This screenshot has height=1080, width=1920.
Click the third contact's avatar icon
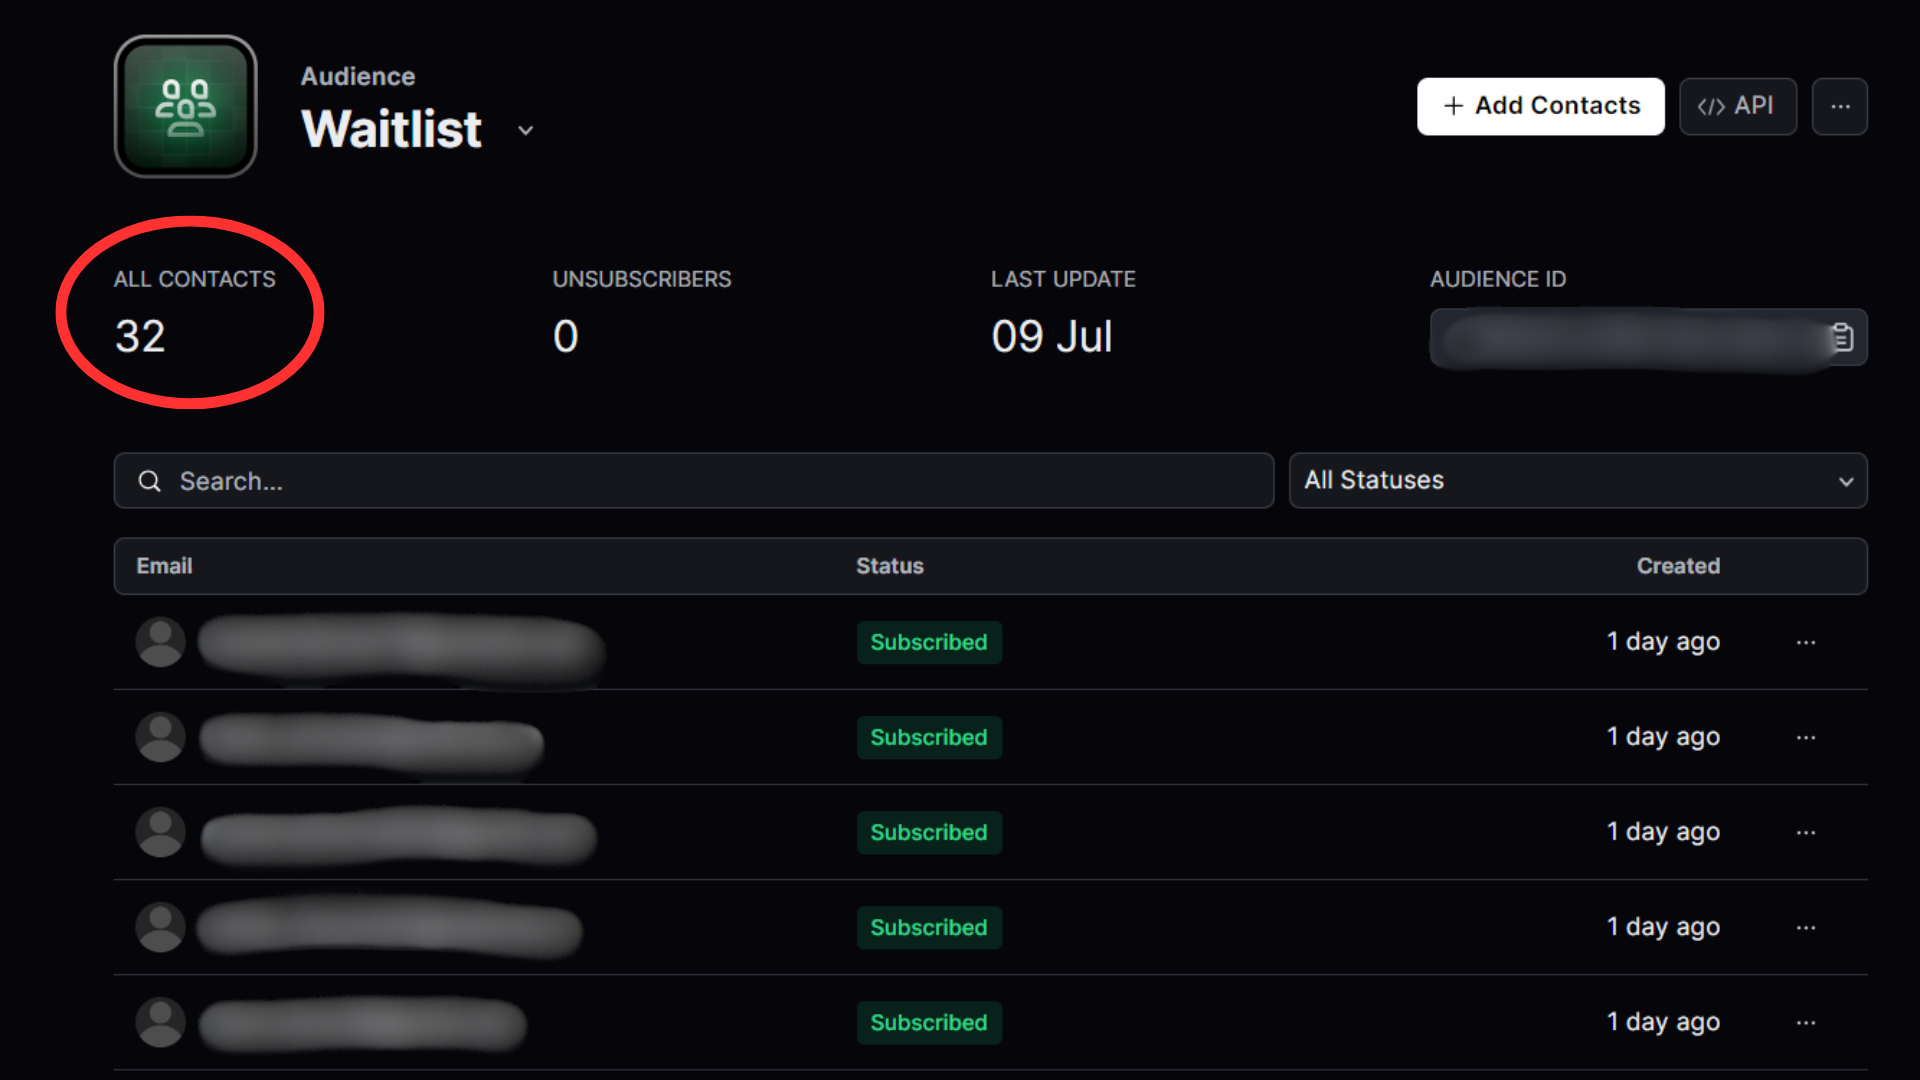pyautogui.click(x=160, y=832)
